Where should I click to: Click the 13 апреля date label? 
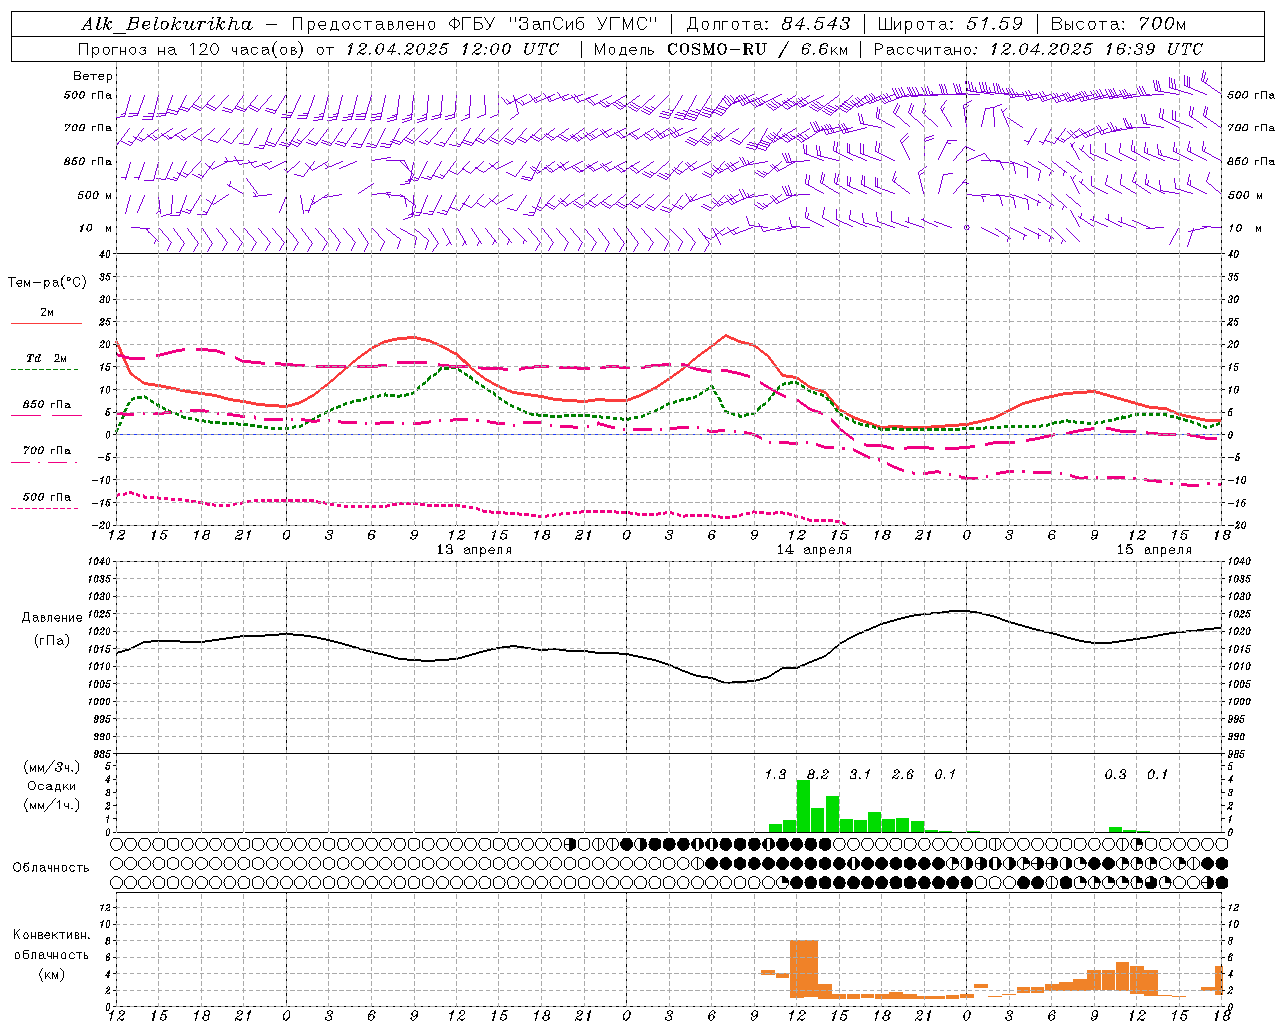point(474,550)
